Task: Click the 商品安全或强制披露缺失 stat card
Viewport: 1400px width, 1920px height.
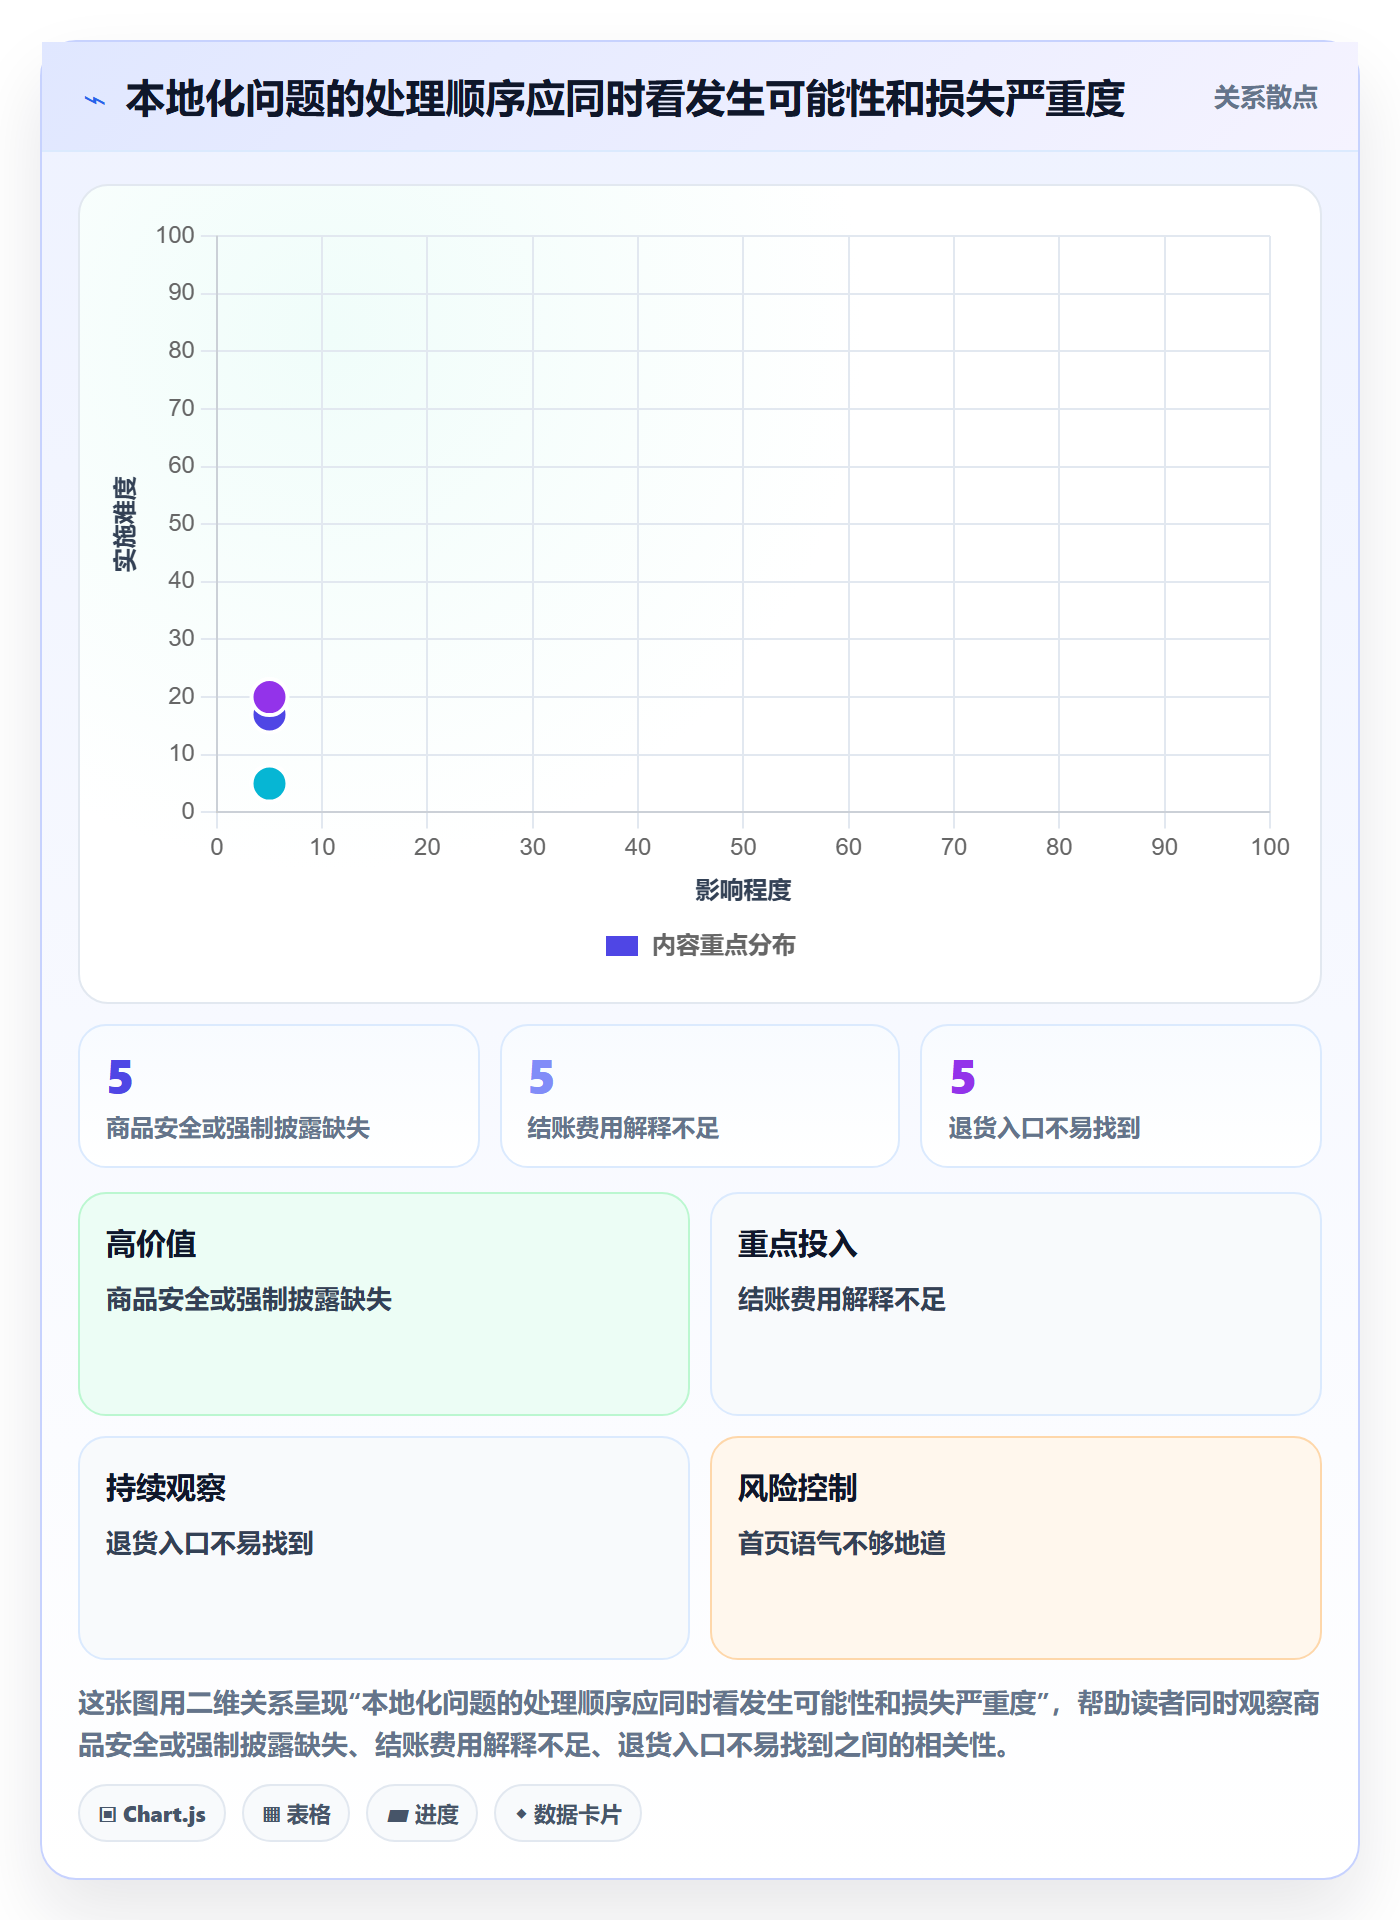Action: tap(279, 1095)
